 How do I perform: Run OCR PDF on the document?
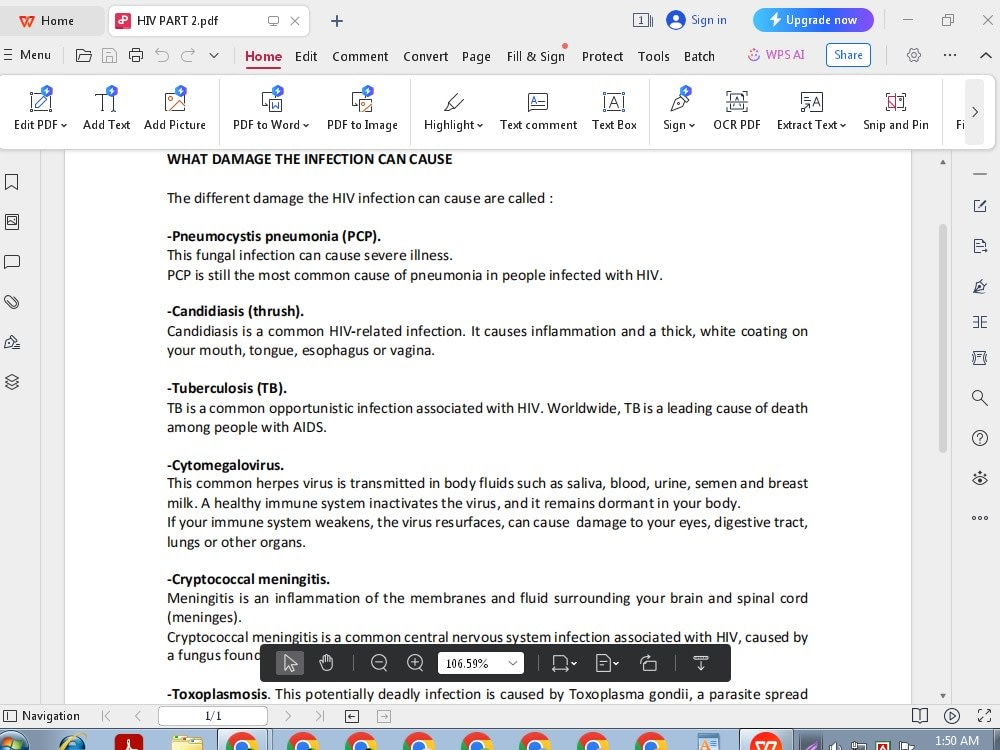tap(737, 110)
